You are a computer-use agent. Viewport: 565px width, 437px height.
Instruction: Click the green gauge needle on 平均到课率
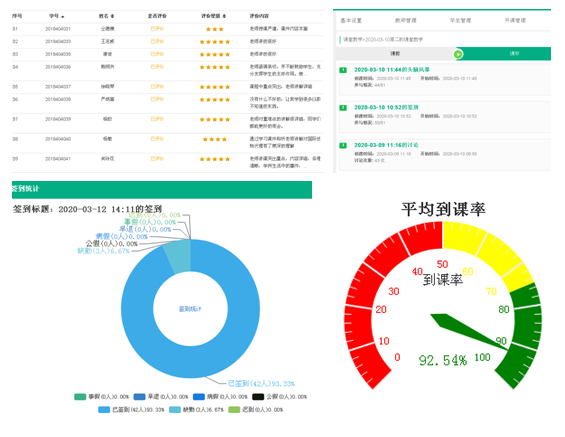[x=468, y=331]
